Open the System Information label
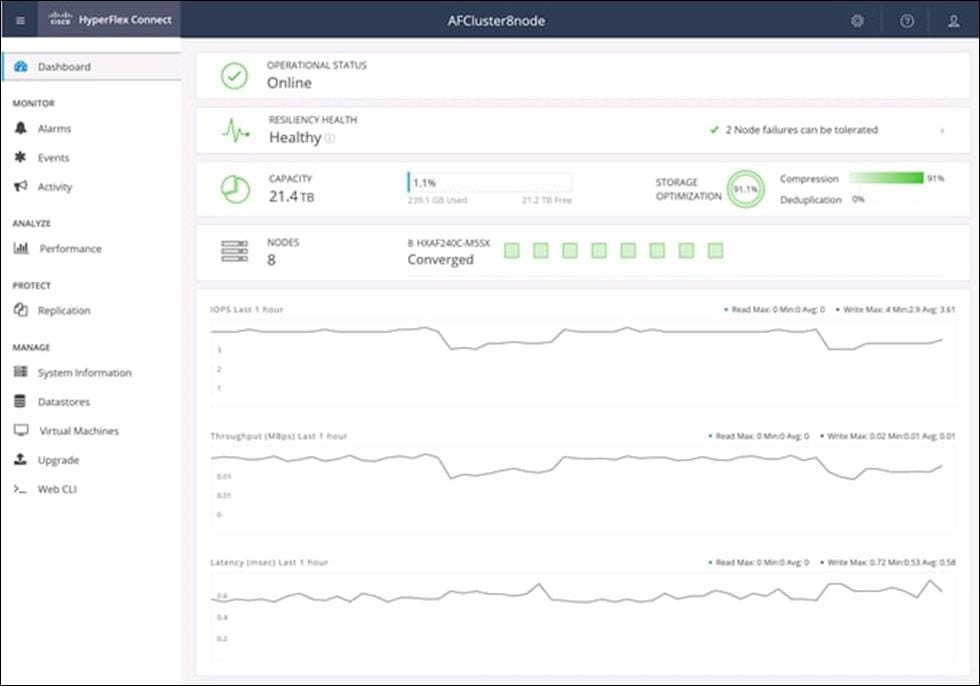This screenshot has height=686, width=980. [84, 372]
